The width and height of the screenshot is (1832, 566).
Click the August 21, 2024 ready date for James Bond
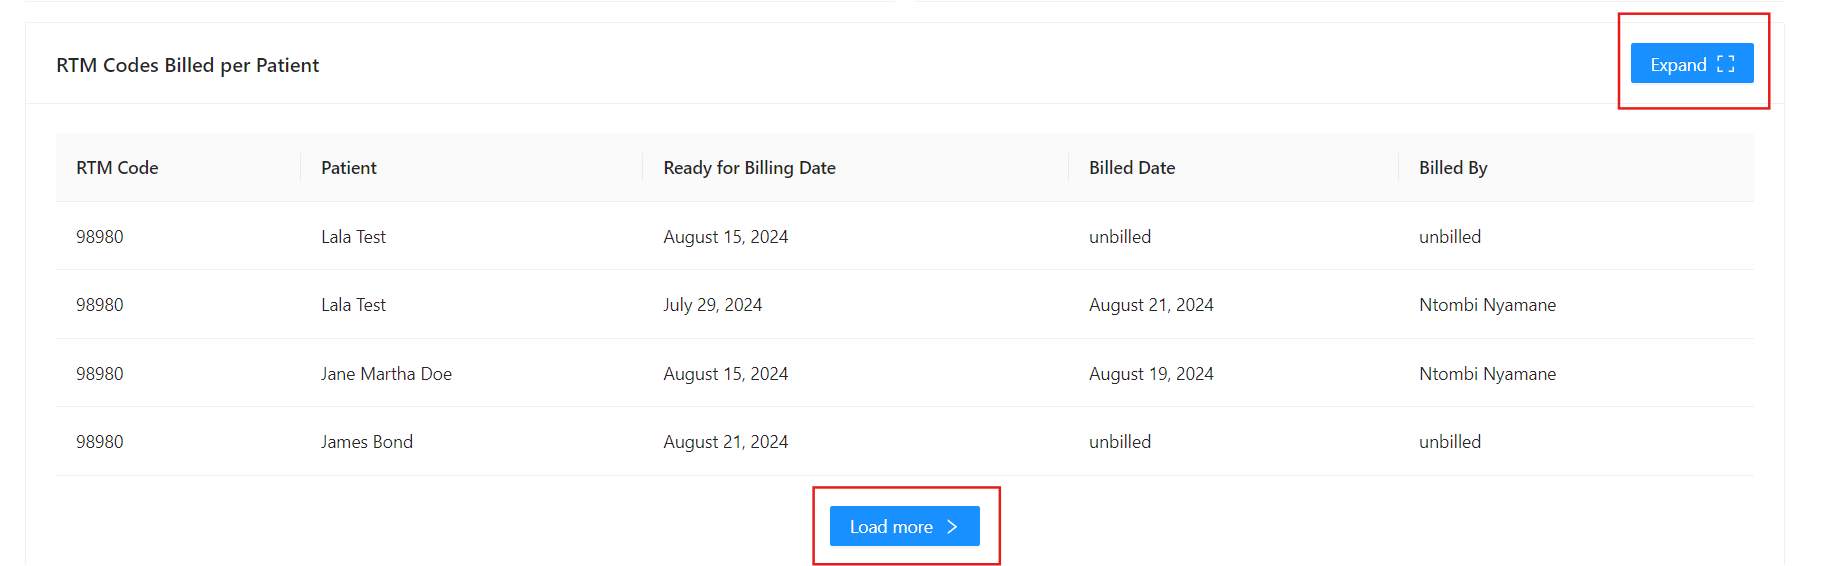pos(725,442)
